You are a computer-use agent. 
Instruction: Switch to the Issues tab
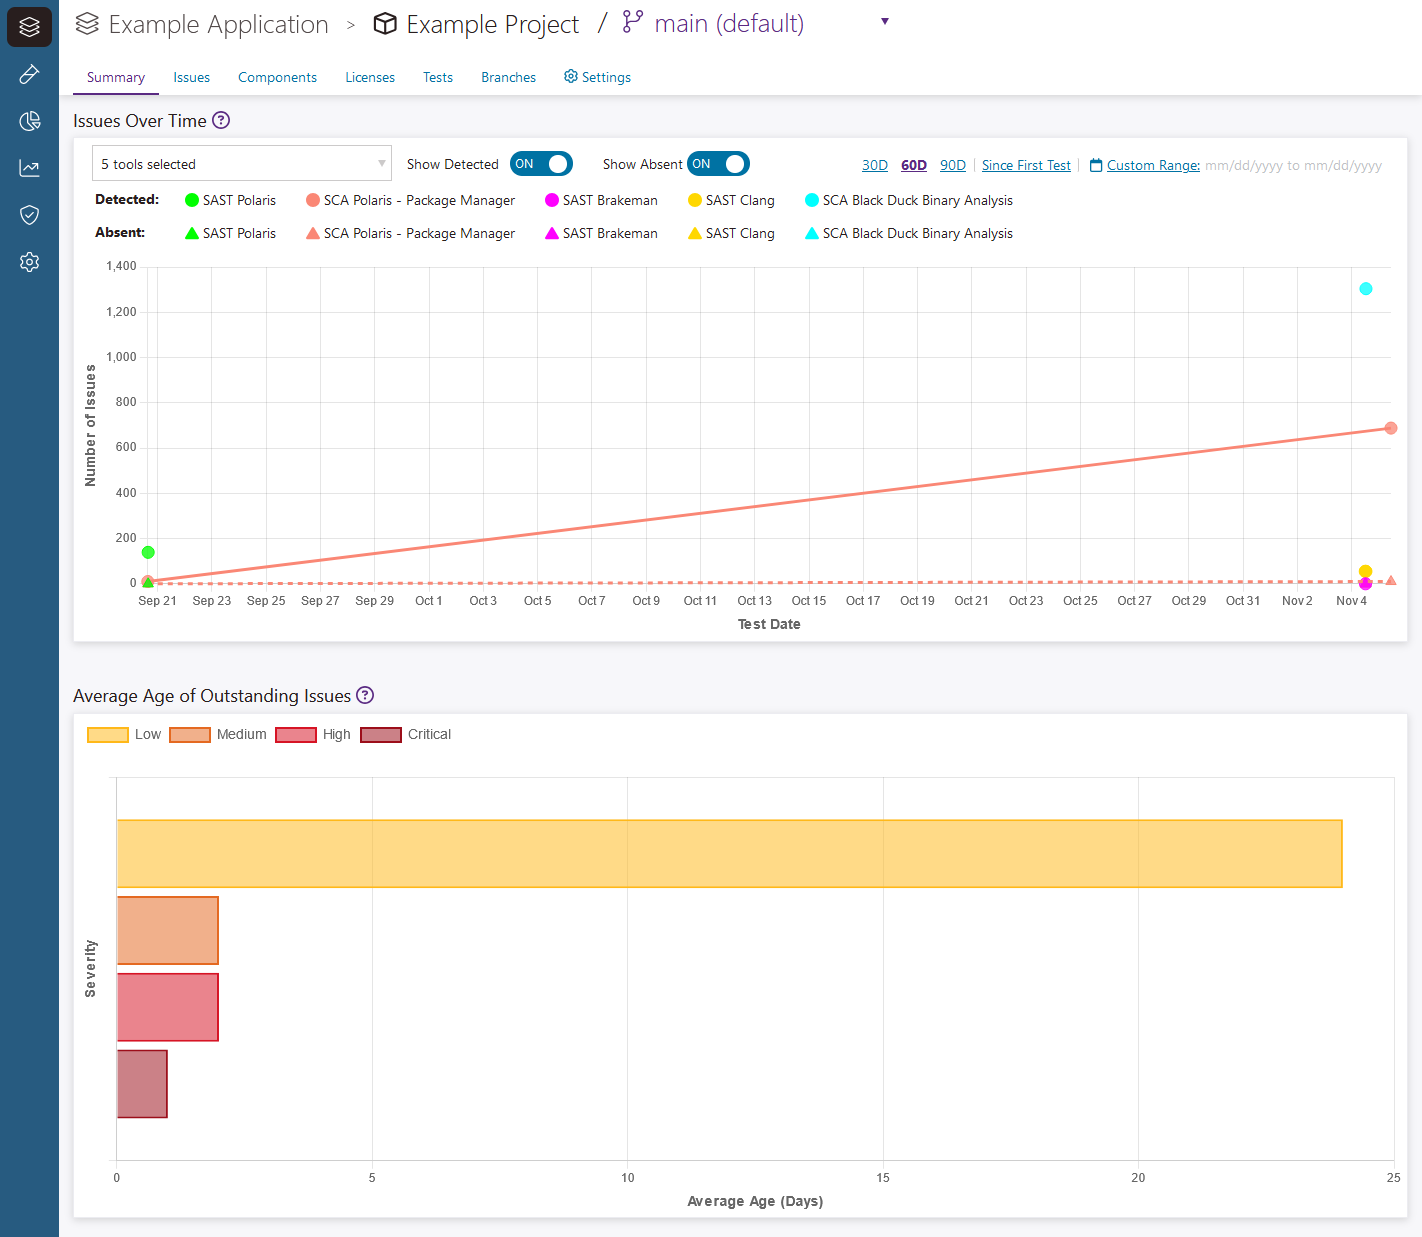tap(191, 78)
